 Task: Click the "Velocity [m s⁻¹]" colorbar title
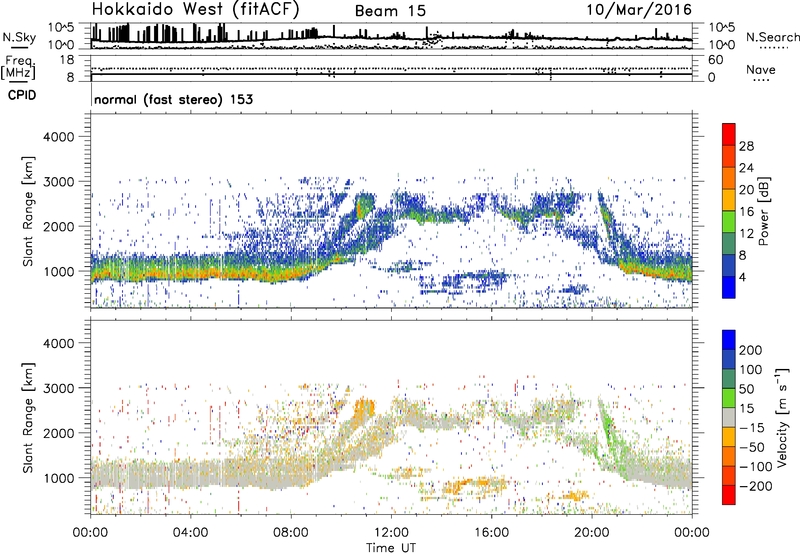coord(782,417)
